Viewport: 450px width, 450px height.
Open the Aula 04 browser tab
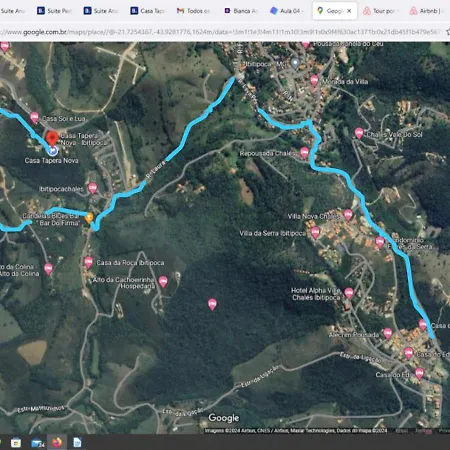point(287,11)
